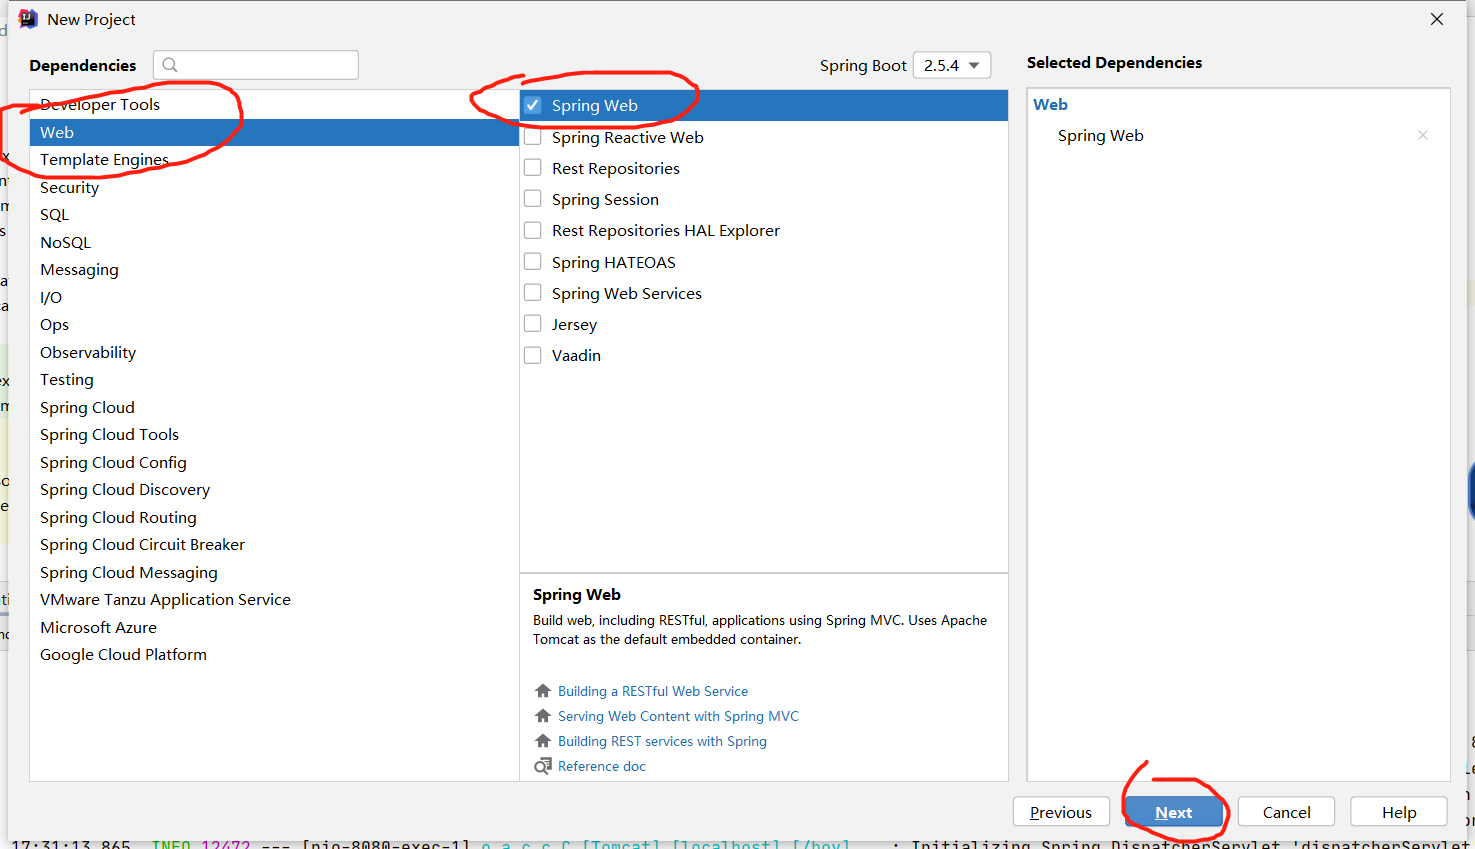This screenshot has width=1475, height=849.
Task: Select the SQL category
Action: 274,214
